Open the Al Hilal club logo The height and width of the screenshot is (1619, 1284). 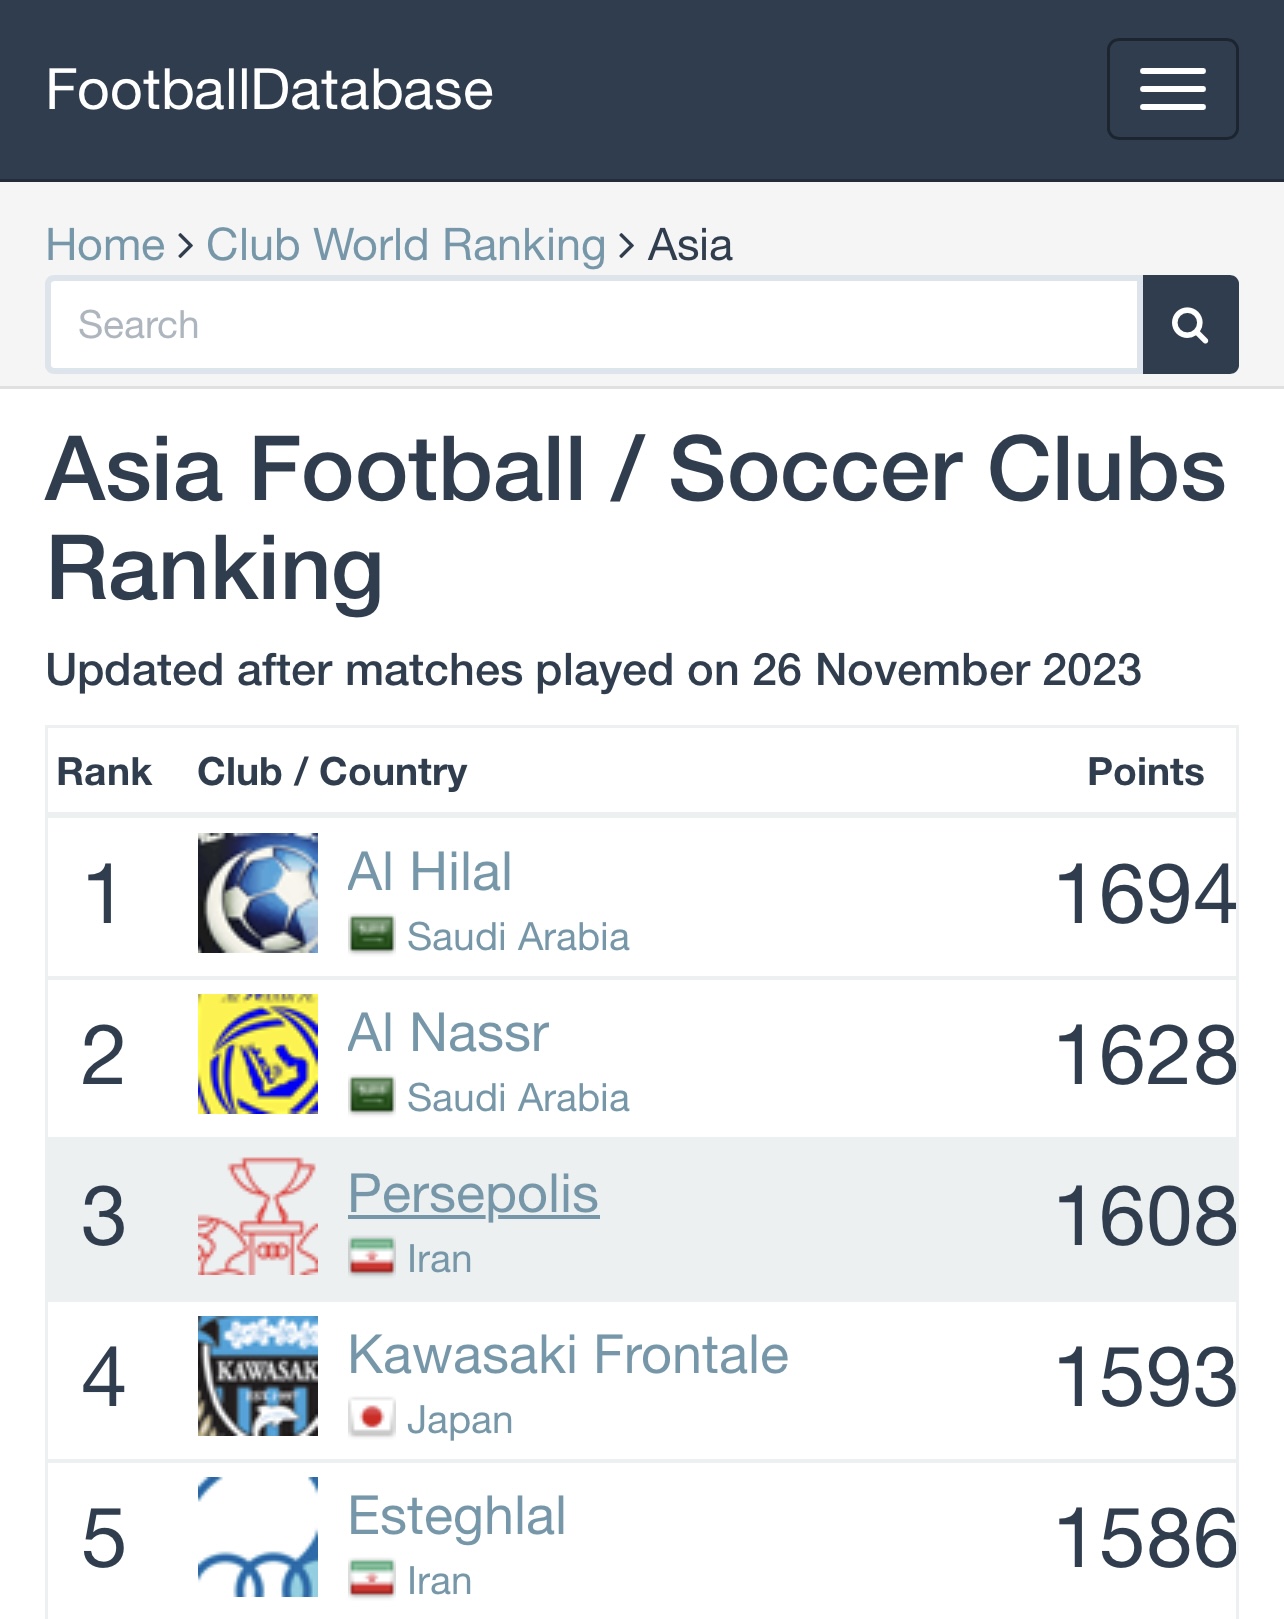click(x=258, y=893)
